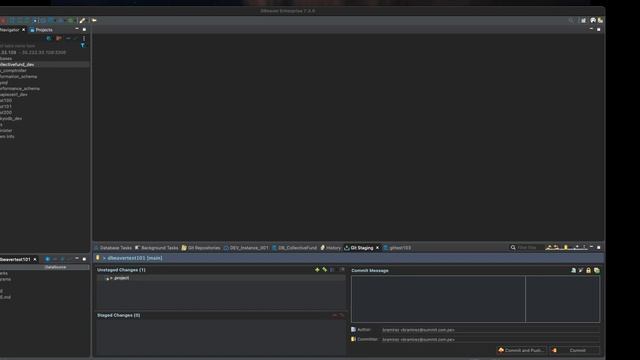The height and width of the screenshot is (360, 640).
Task: Select performance_schema in Navigator tree
Action: point(20,89)
